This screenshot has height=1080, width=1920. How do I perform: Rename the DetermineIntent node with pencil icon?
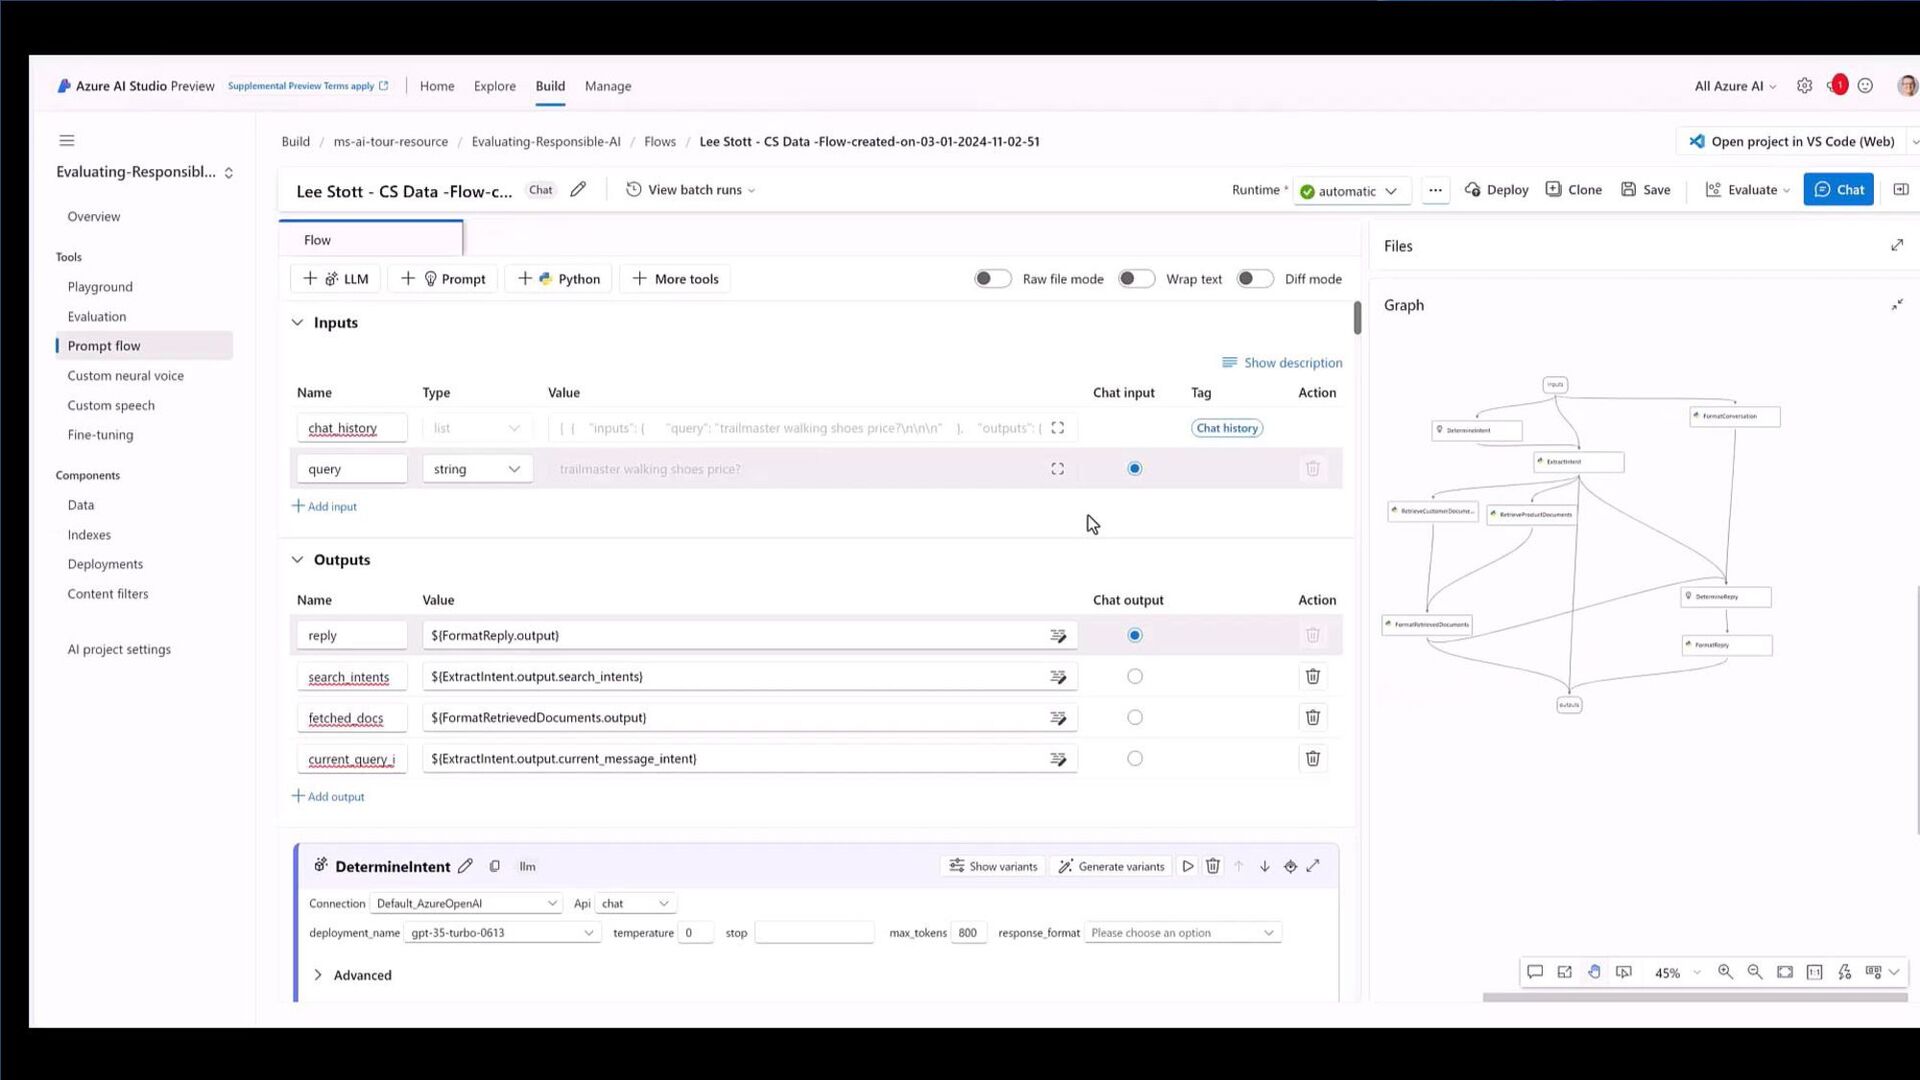(465, 866)
